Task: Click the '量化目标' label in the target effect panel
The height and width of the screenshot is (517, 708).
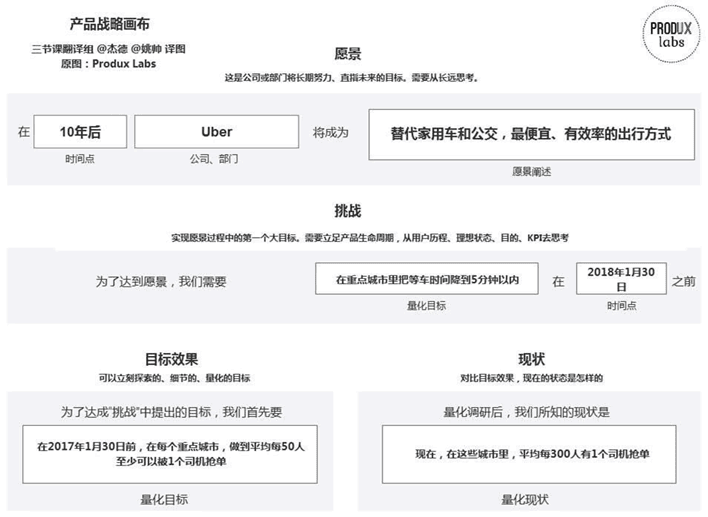Action: coord(164,499)
